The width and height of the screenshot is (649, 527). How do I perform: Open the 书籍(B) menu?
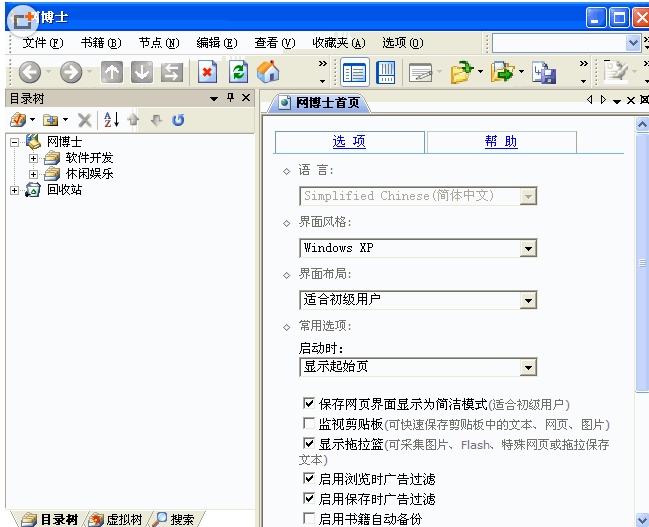pos(101,43)
